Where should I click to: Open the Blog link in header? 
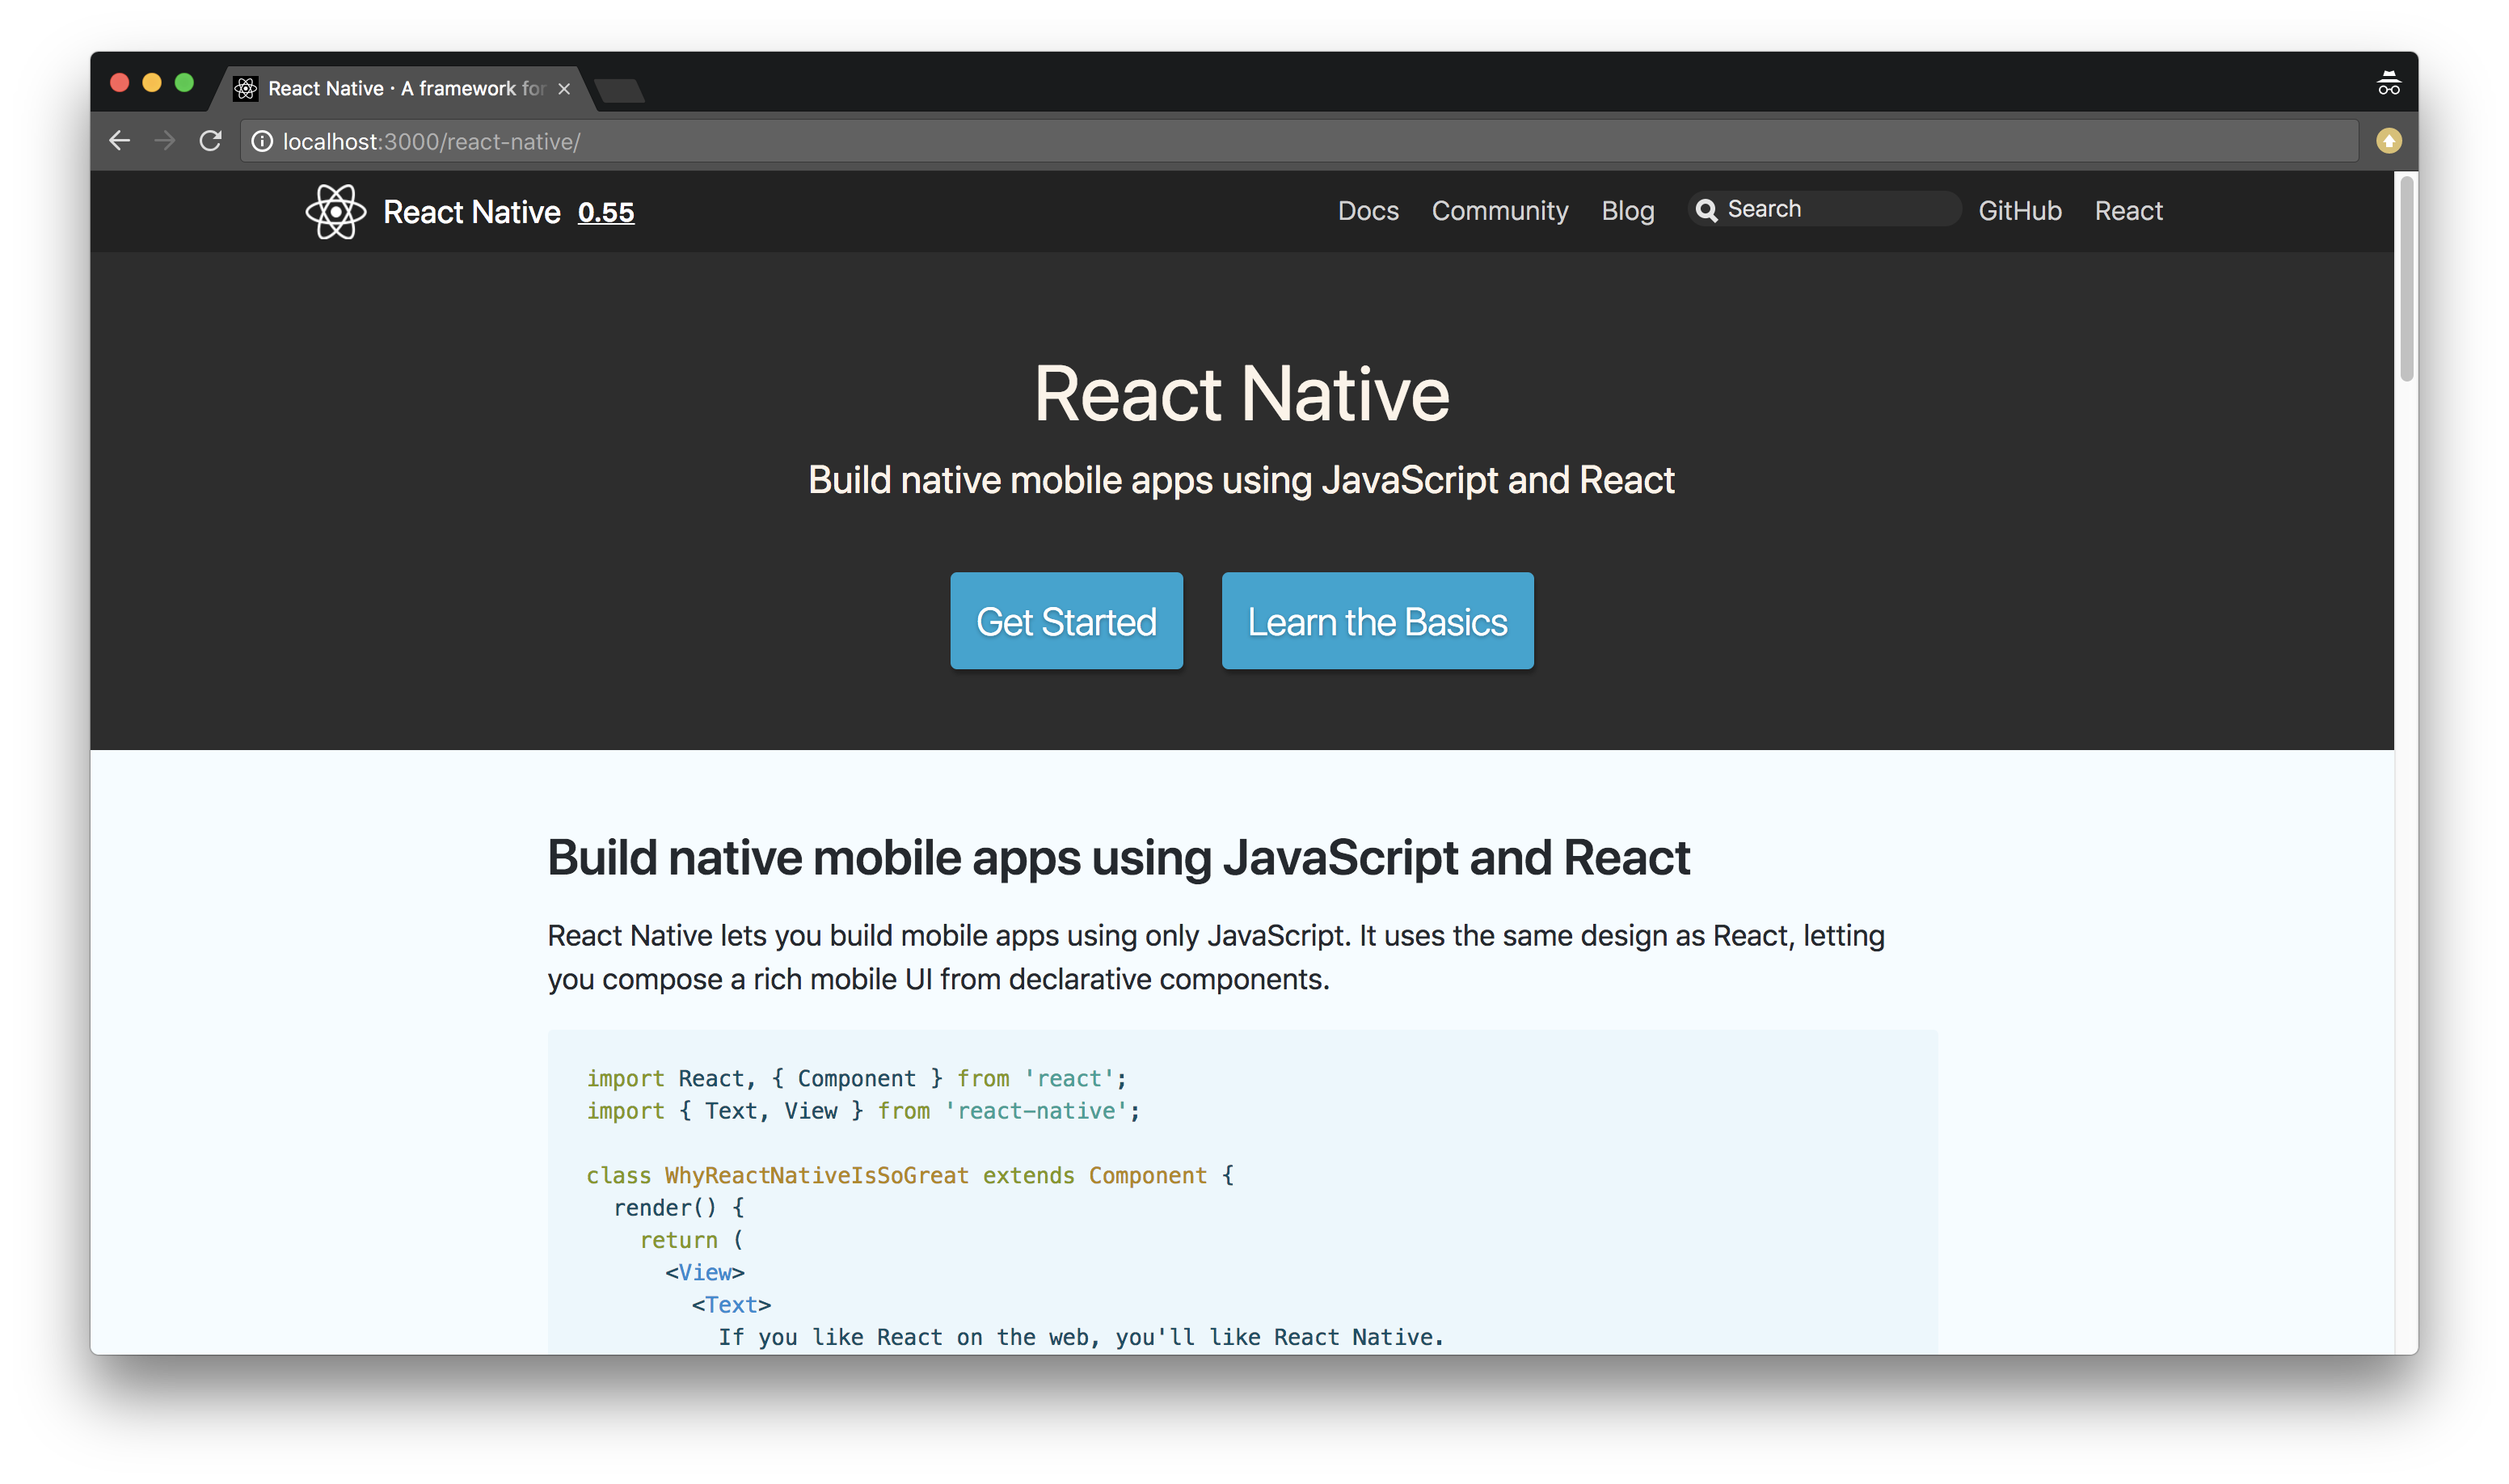(1627, 211)
